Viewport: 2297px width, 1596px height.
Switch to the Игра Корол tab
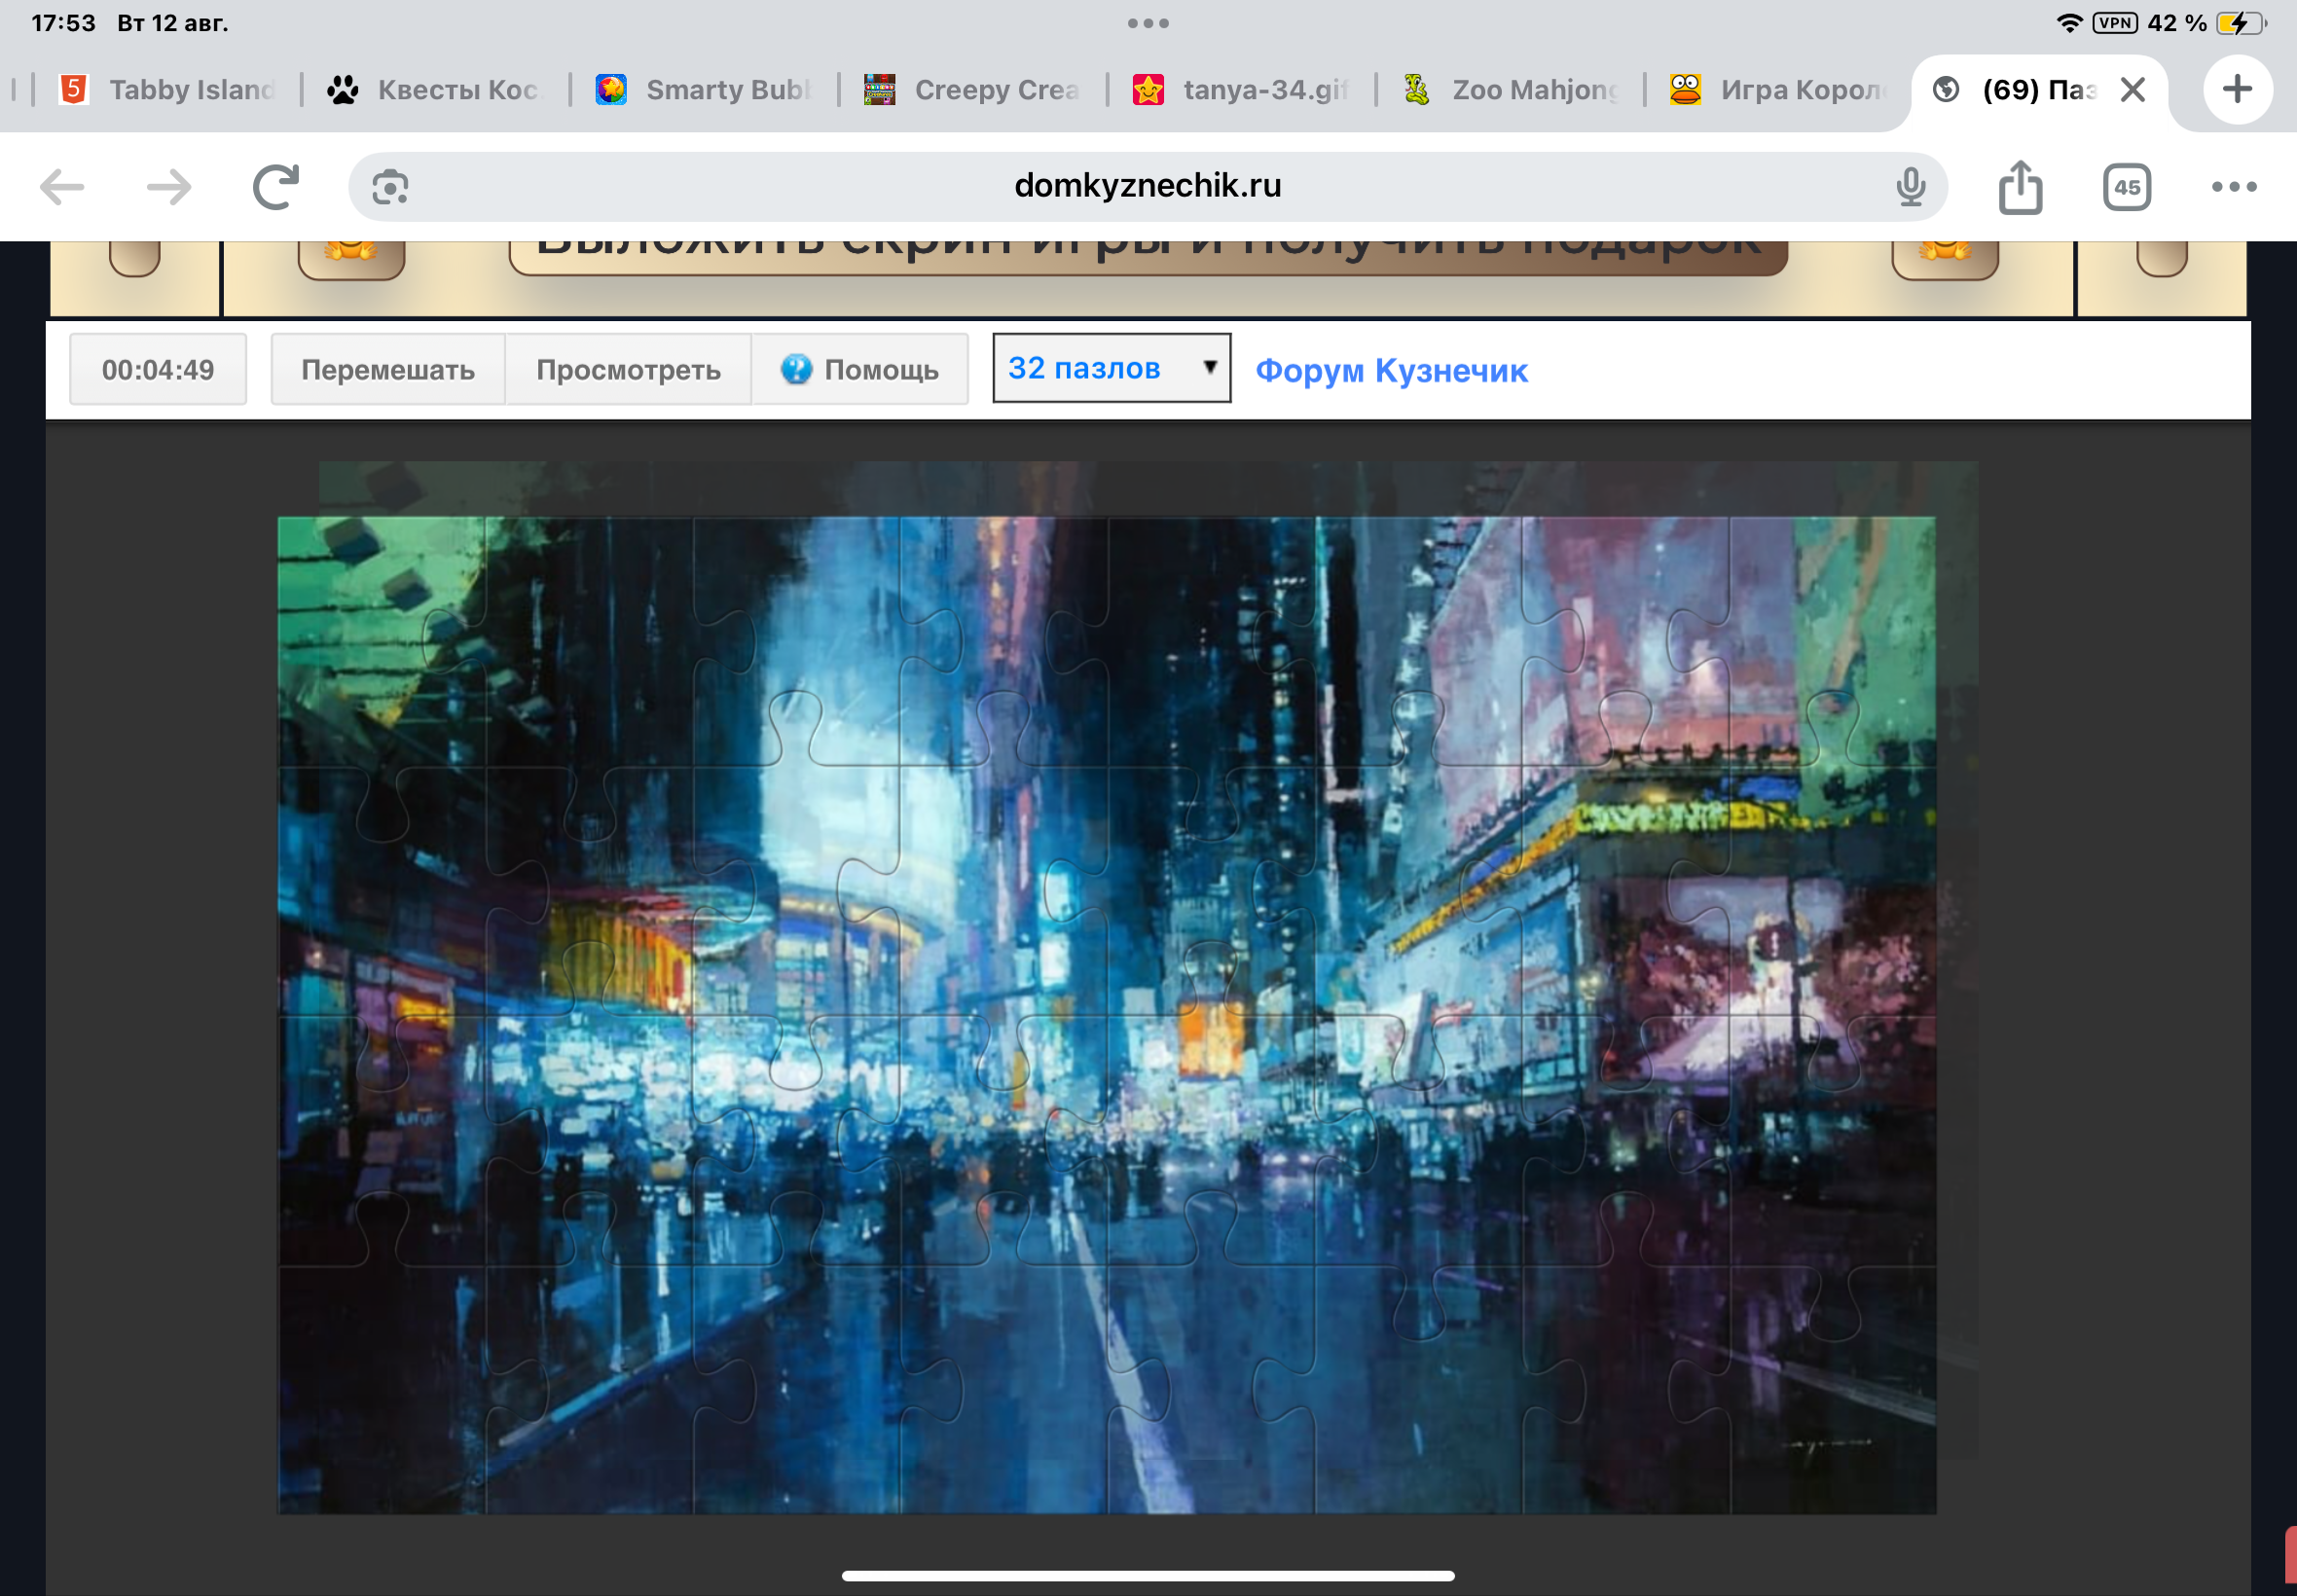(1778, 89)
